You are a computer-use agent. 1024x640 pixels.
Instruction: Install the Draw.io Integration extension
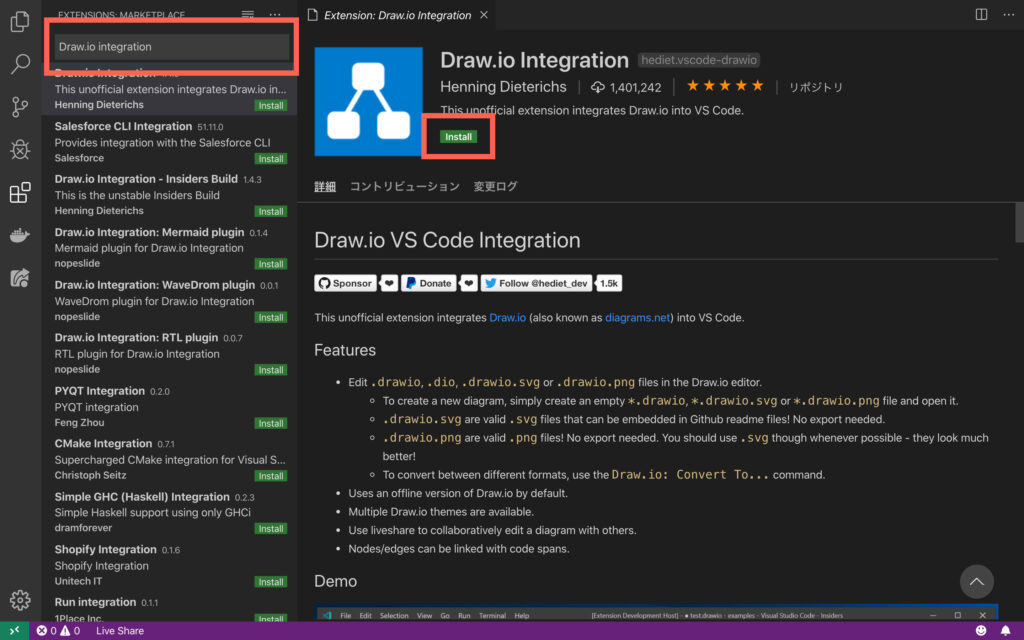[458, 136]
